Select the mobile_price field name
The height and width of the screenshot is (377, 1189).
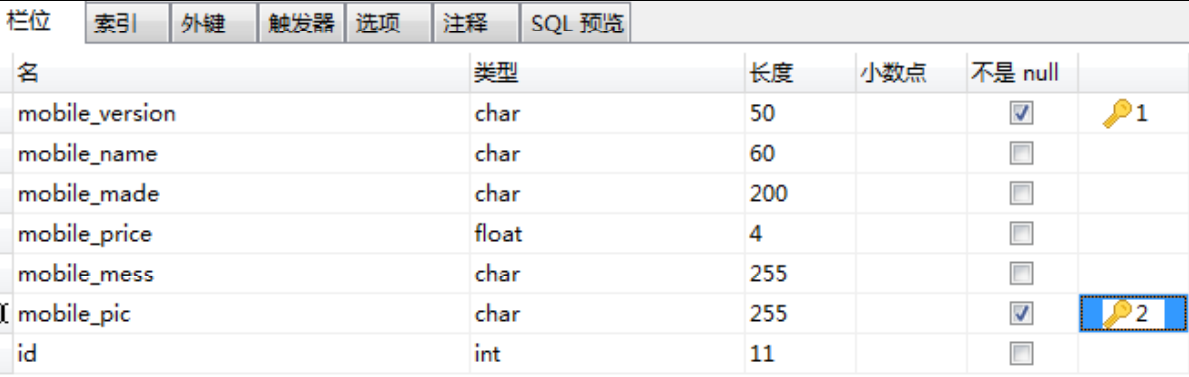(x=85, y=234)
